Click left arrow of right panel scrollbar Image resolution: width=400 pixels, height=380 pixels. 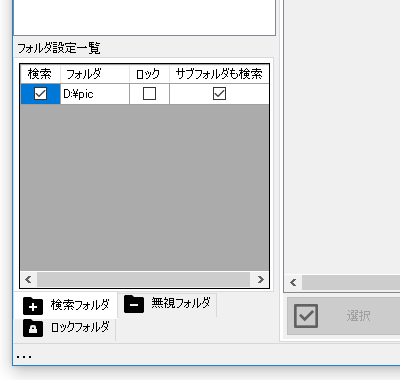(293, 283)
